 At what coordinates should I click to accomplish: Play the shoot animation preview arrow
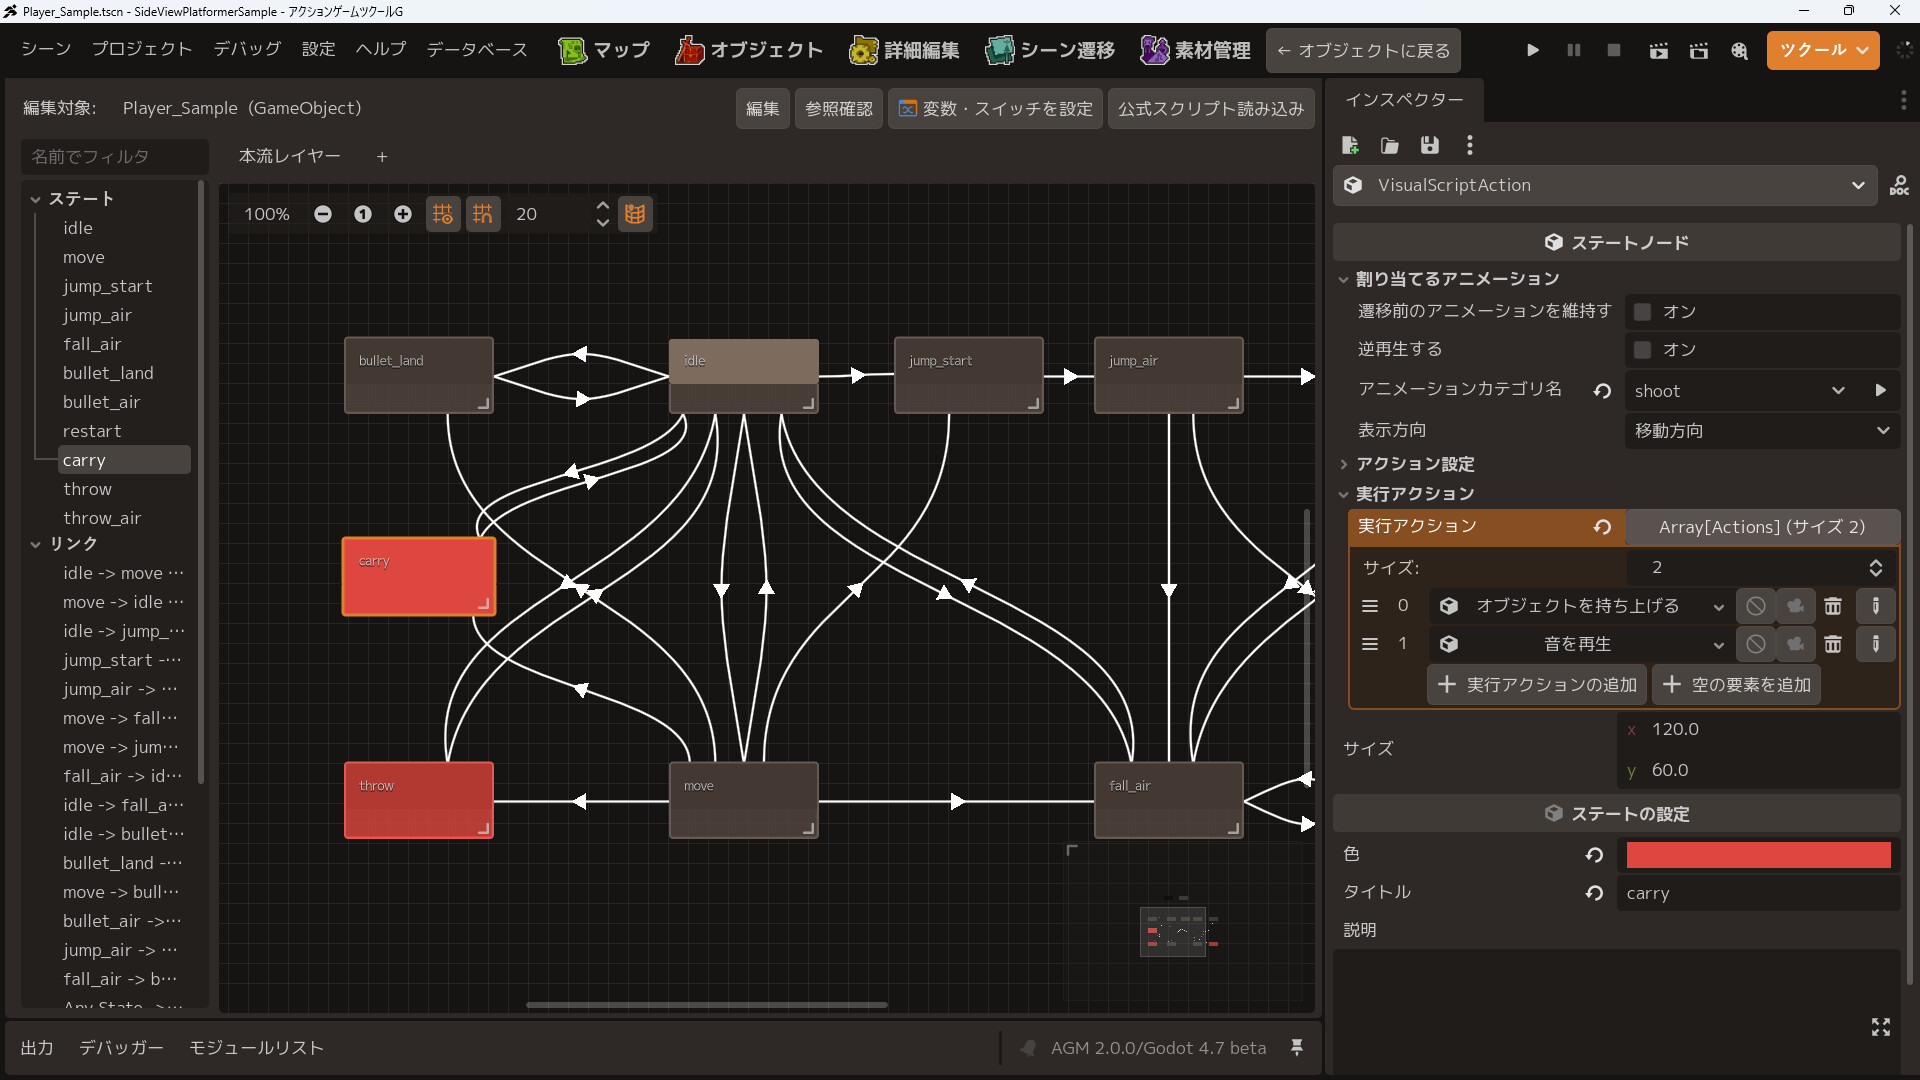pyautogui.click(x=1881, y=391)
